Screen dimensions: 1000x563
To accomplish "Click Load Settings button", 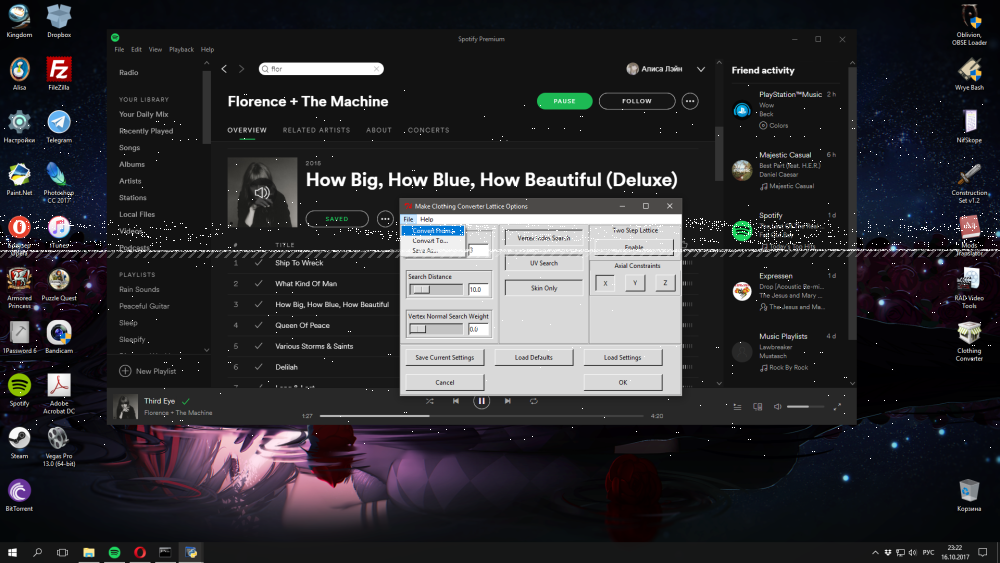I will pos(622,358).
